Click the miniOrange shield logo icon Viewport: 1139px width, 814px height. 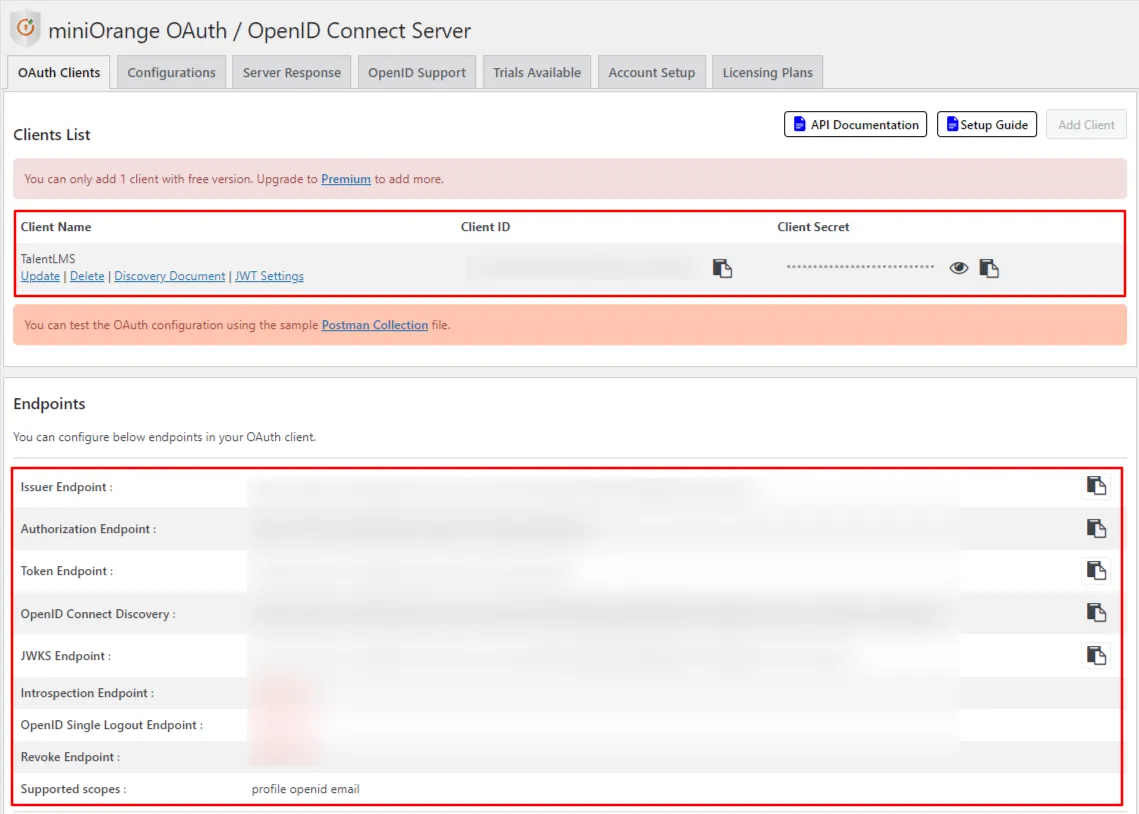pyautogui.click(x=25, y=29)
